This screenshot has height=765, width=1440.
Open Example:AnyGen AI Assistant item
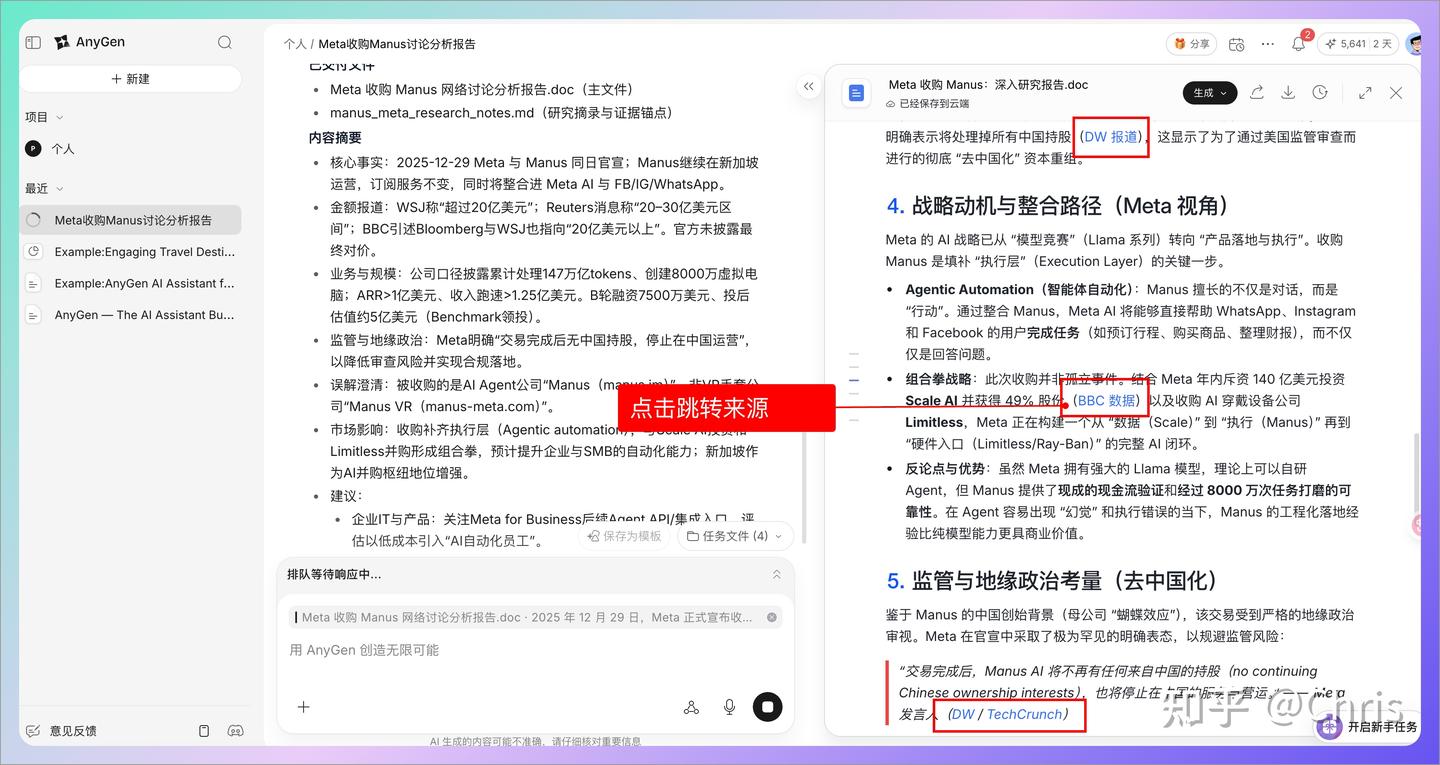pos(130,283)
